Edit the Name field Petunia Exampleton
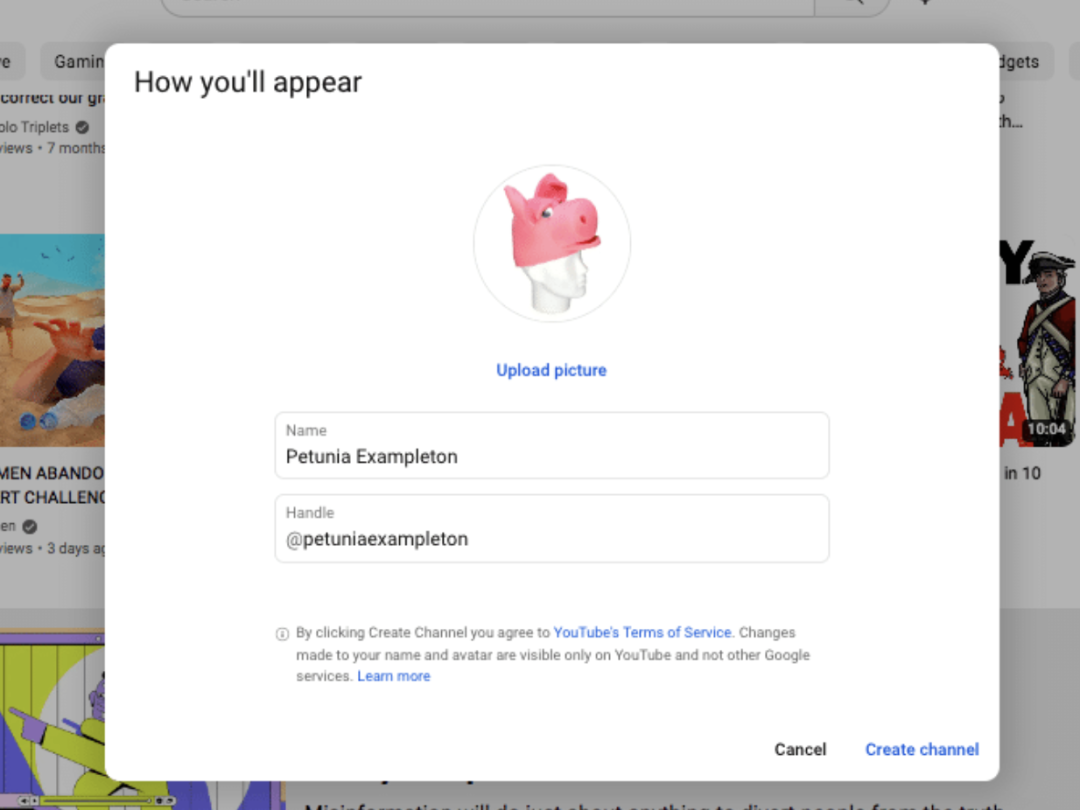This screenshot has width=1080, height=810. pos(552,445)
